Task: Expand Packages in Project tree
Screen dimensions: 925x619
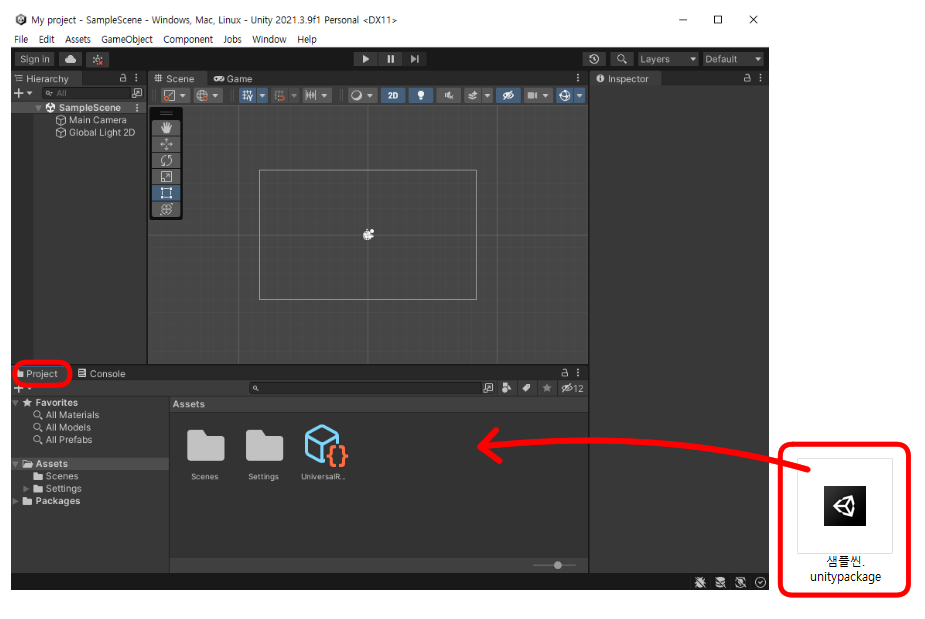Action: 16,501
